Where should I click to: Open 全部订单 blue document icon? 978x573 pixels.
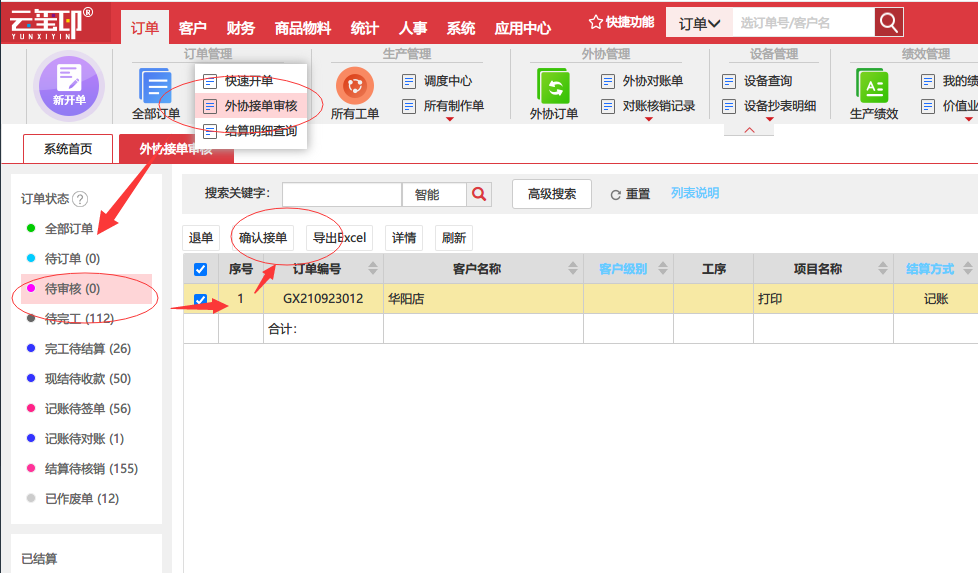tap(156, 86)
